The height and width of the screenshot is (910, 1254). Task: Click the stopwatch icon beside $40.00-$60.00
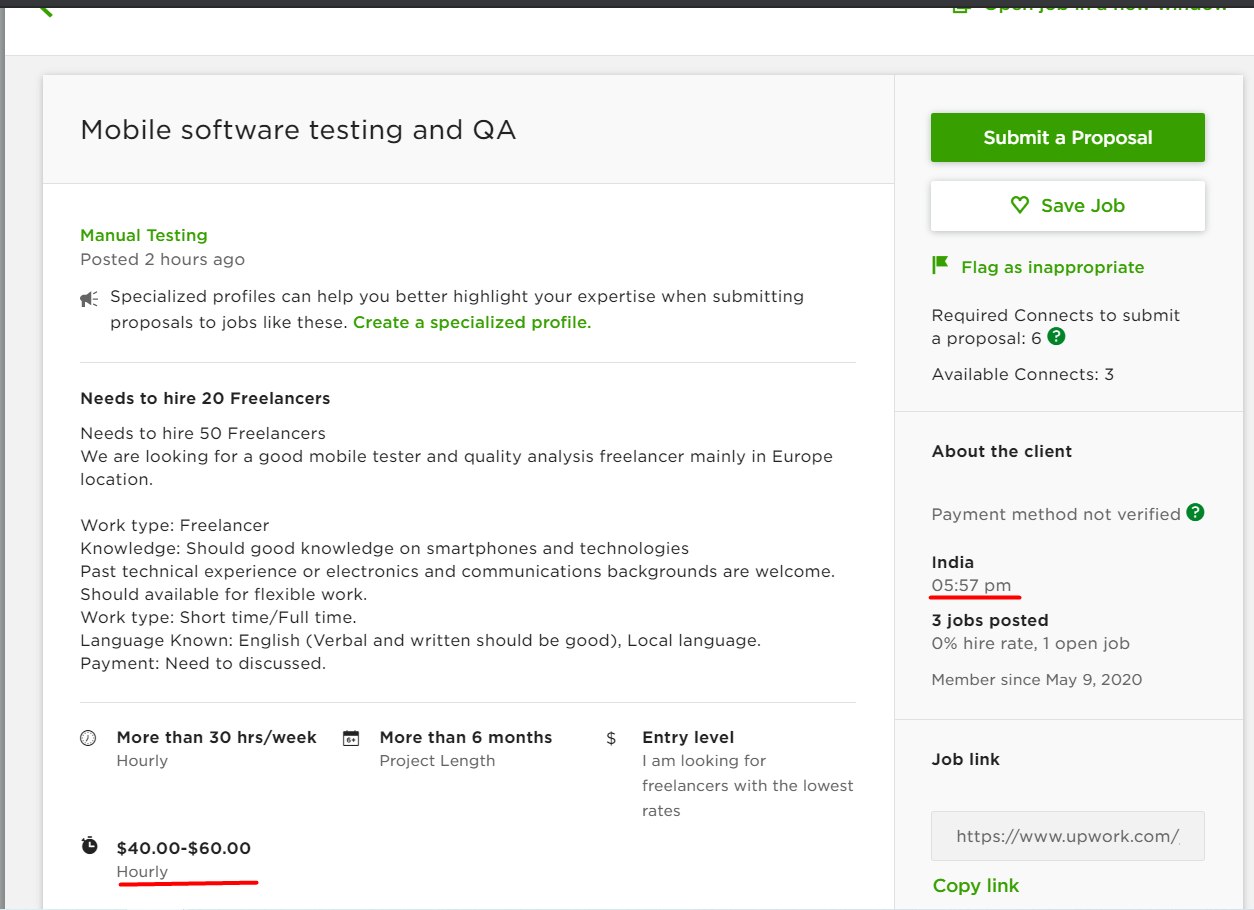tap(89, 846)
